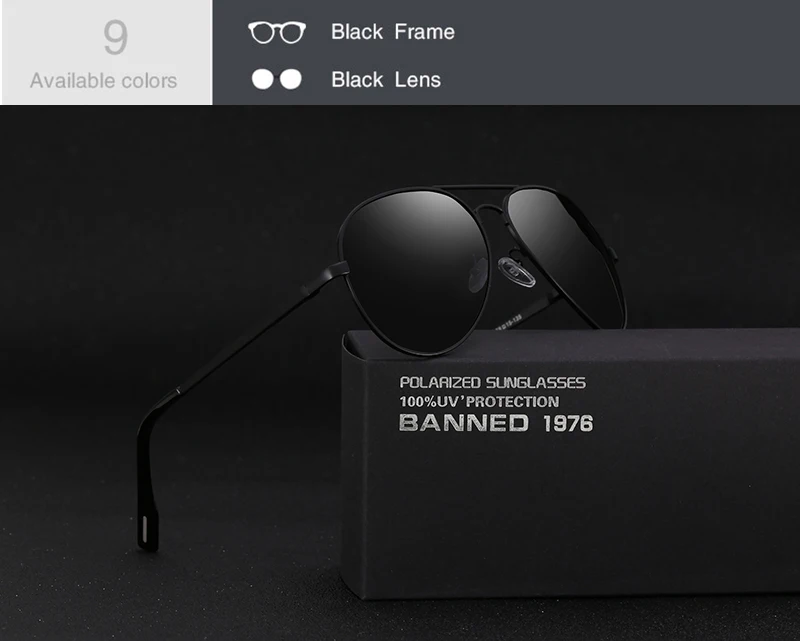Click the silver-marked temple tip end
The image size is (800, 641).
[x=146, y=531]
